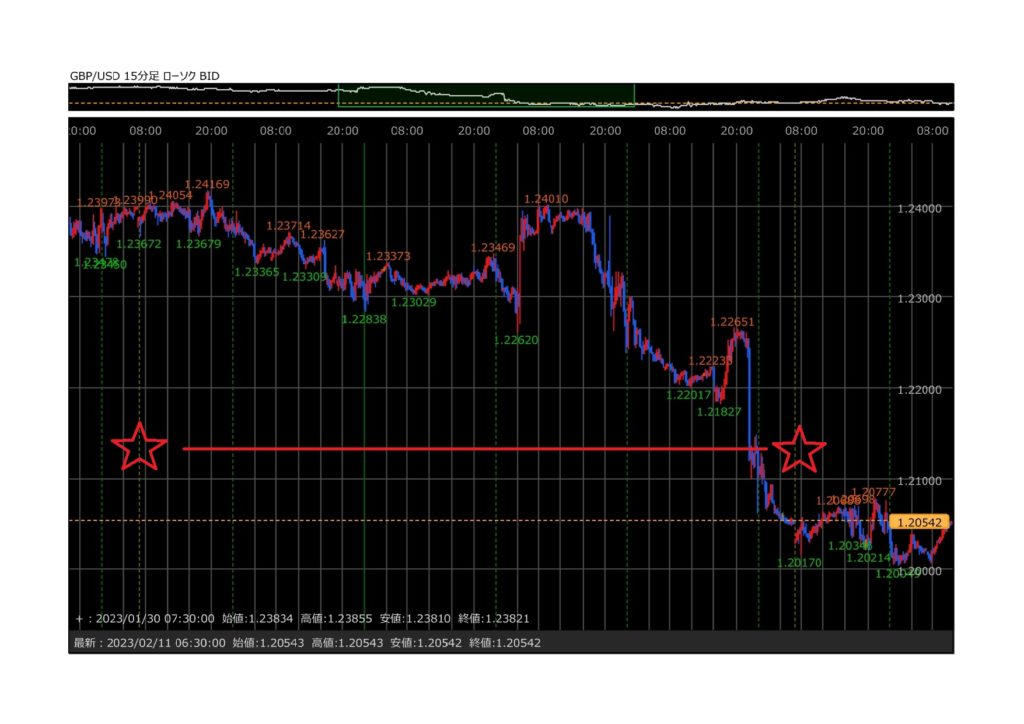
Task: Click the 1.21000 price axis label
Action: coord(921,480)
